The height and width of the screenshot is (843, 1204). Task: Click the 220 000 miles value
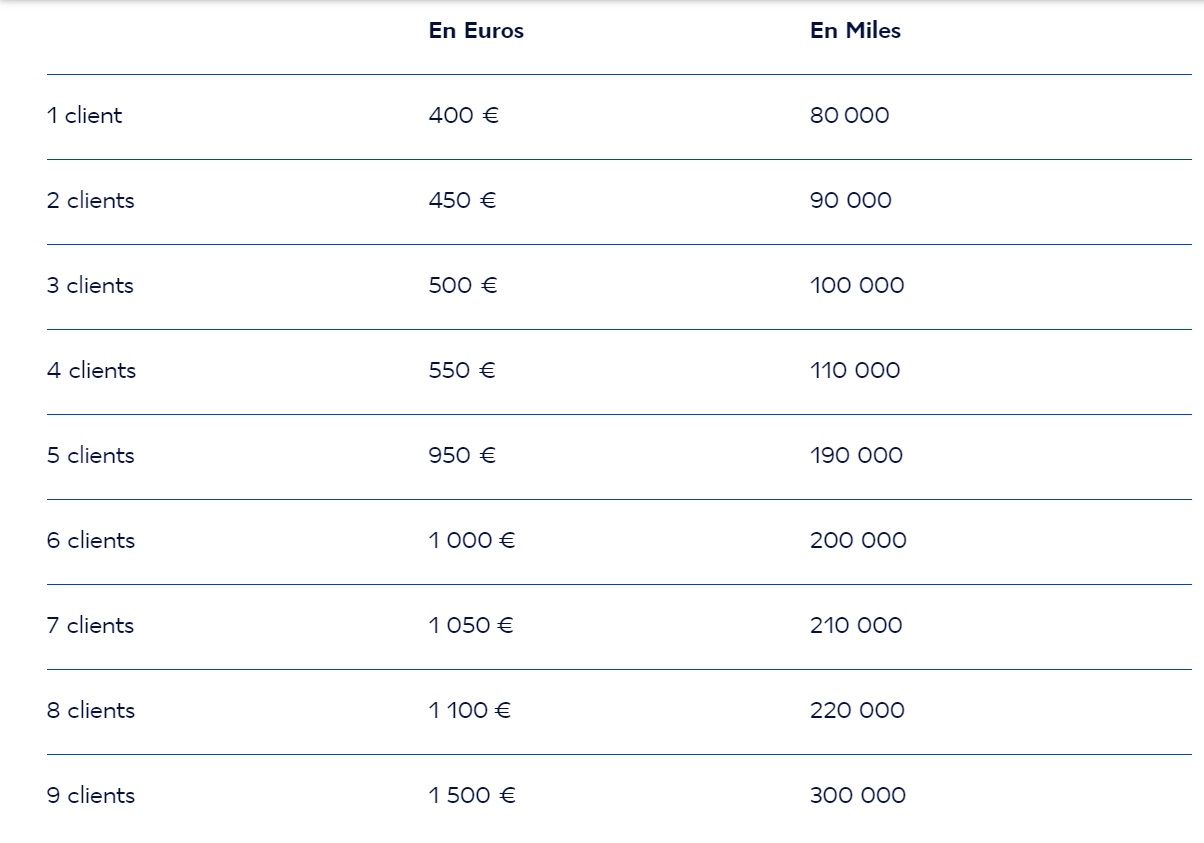857,711
